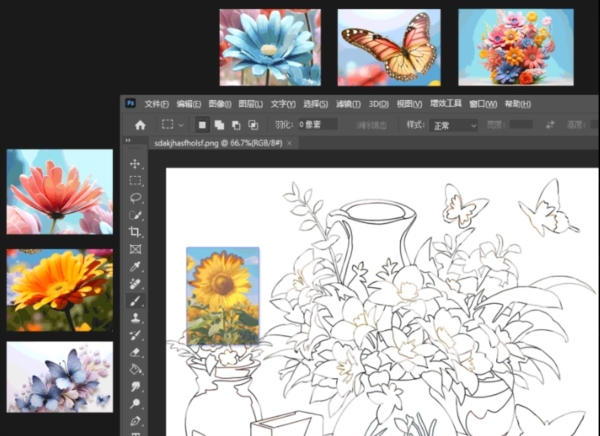
Task: Enable Add to Selection mode
Action: [219, 125]
